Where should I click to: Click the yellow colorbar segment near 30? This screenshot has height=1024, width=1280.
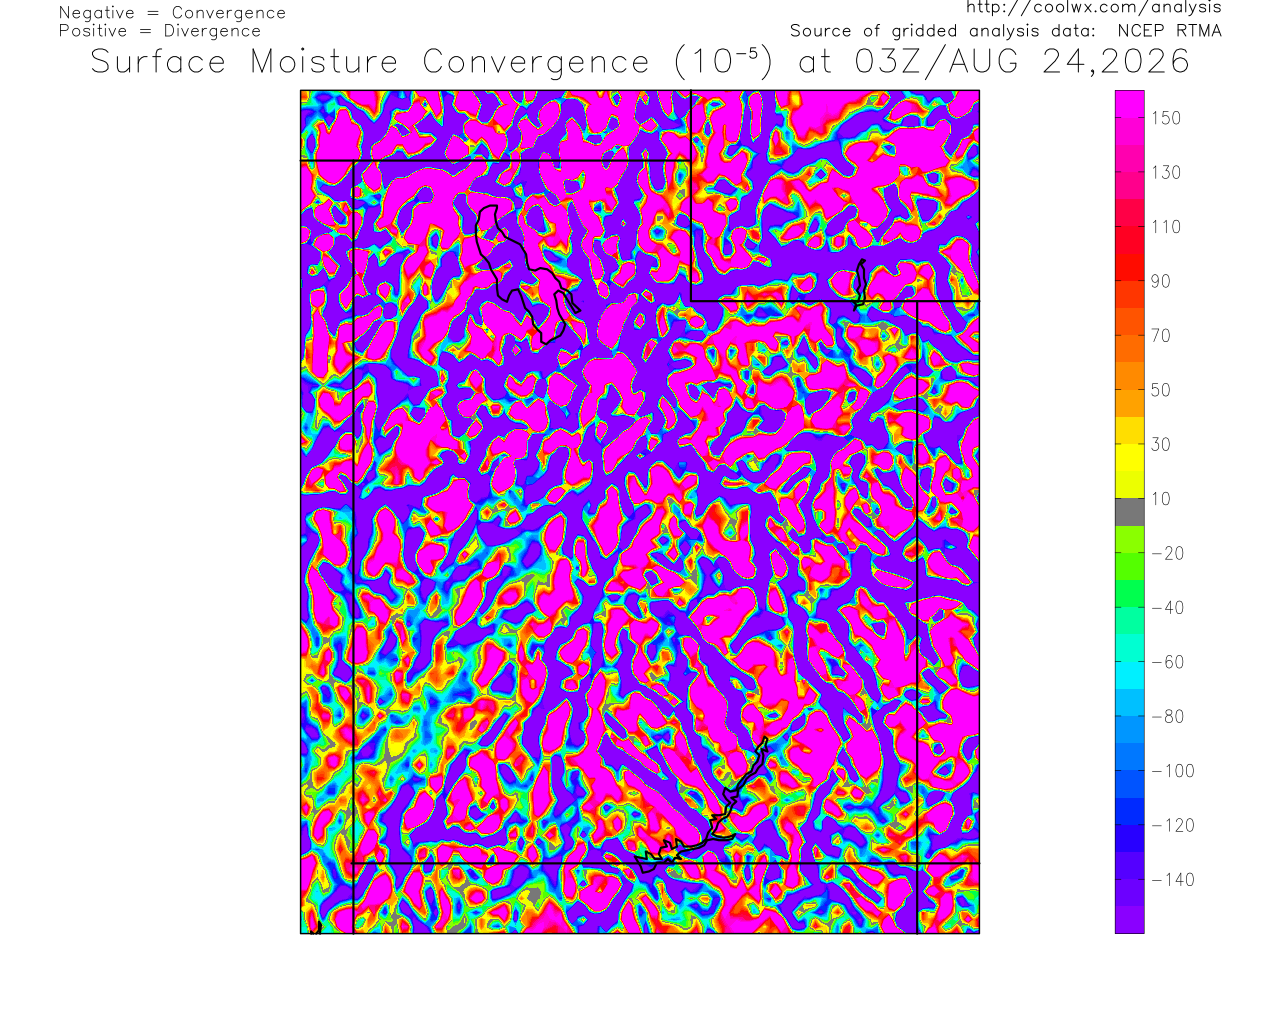click(x=1130, y=444)
